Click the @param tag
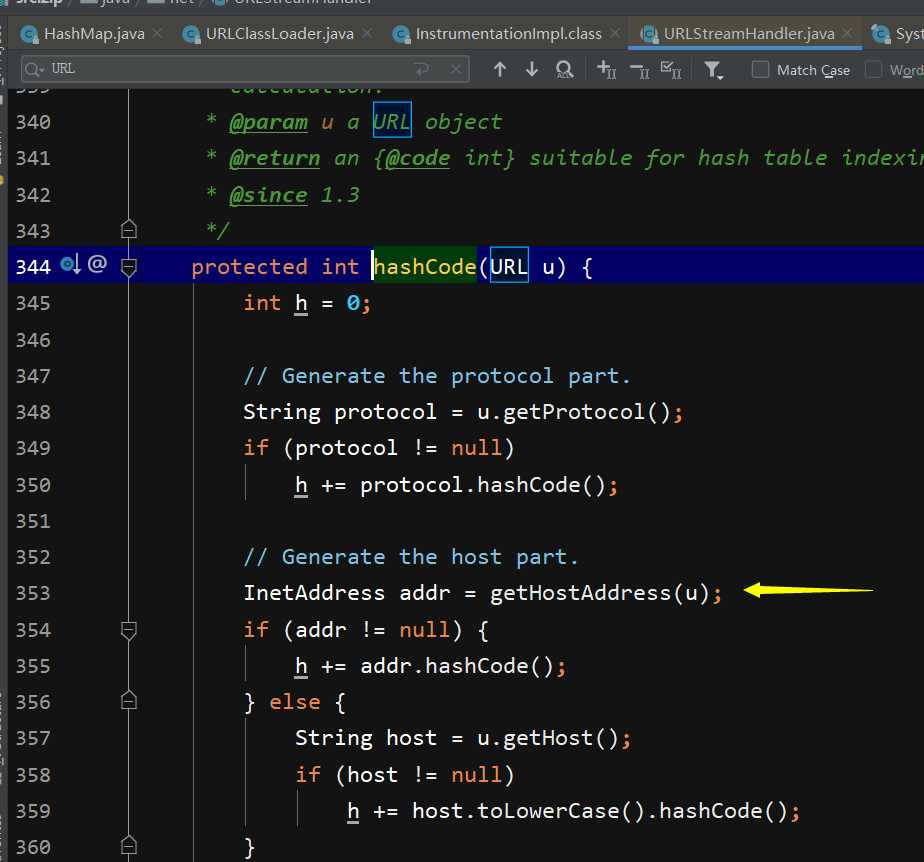924x862 pixels. click(268, 123)
